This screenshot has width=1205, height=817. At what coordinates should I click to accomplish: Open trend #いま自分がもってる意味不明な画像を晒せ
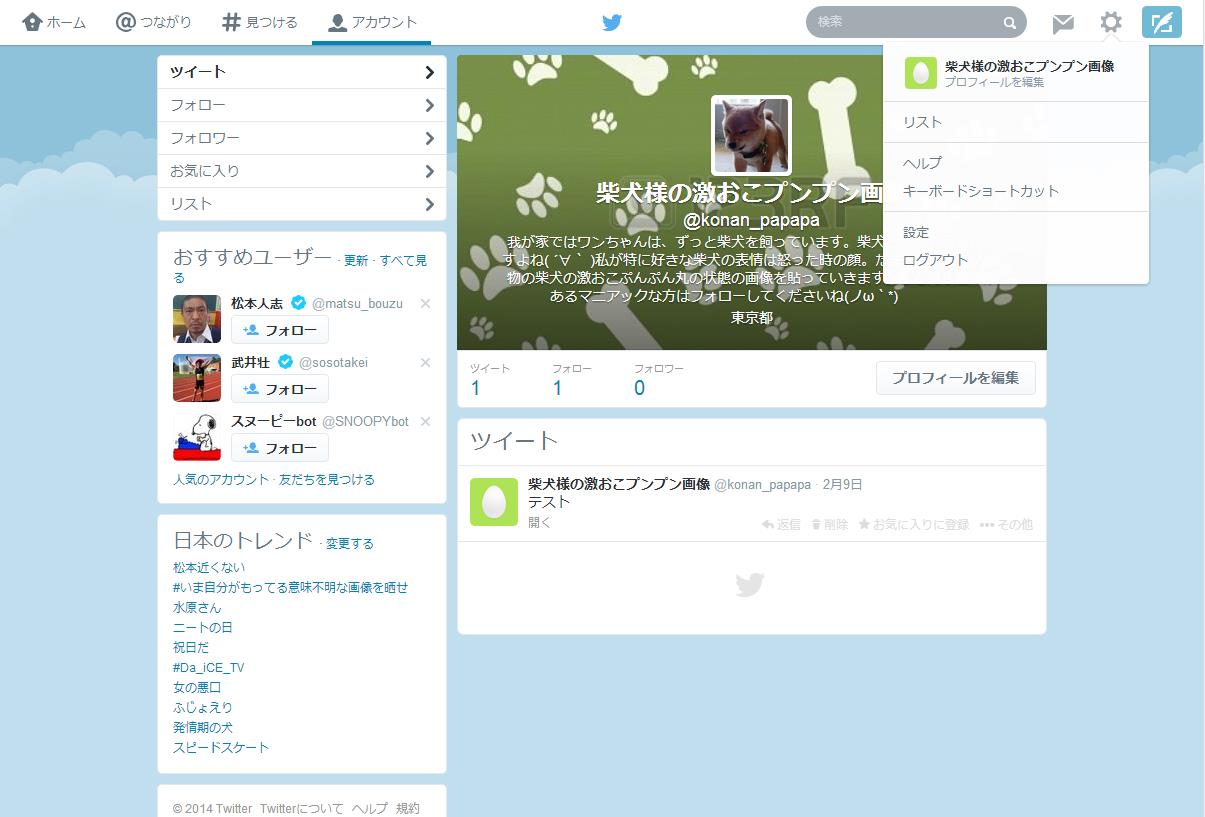(290, 588)
